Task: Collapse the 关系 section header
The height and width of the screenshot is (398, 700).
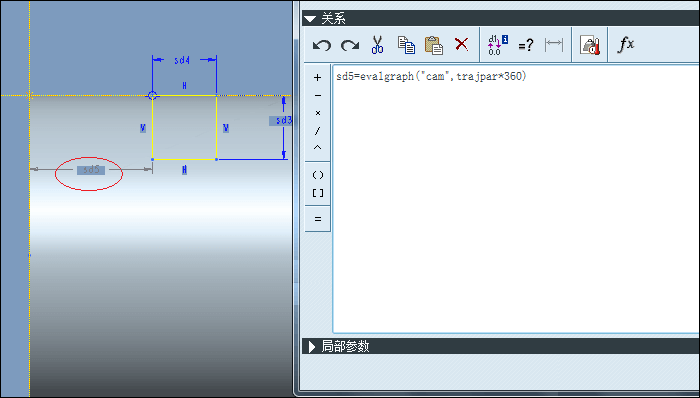Action: 310,19
